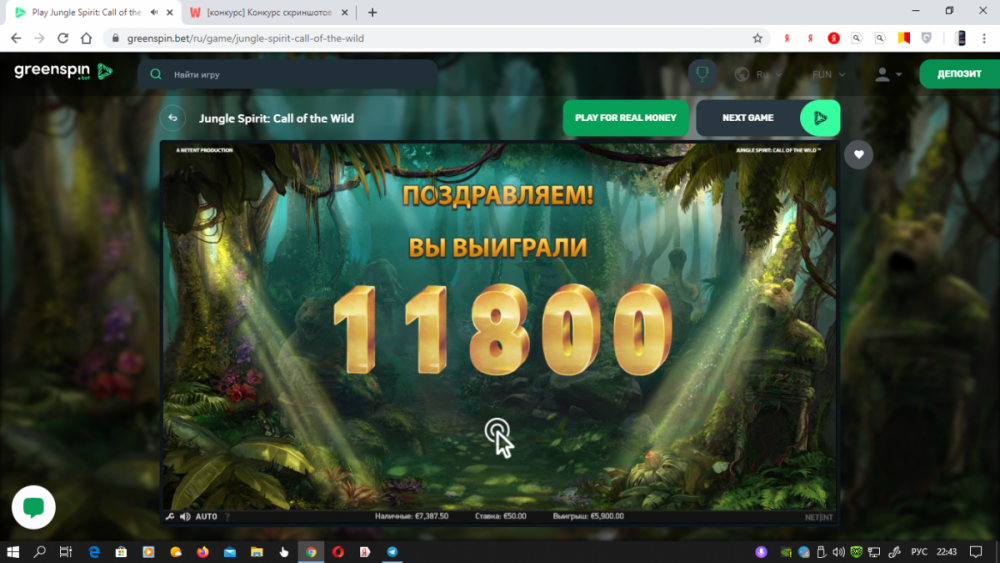Image resolution: width=1000 pixels, height=563 pixels.
Task: Open game settings wrench icon
Action: point(170,516)
